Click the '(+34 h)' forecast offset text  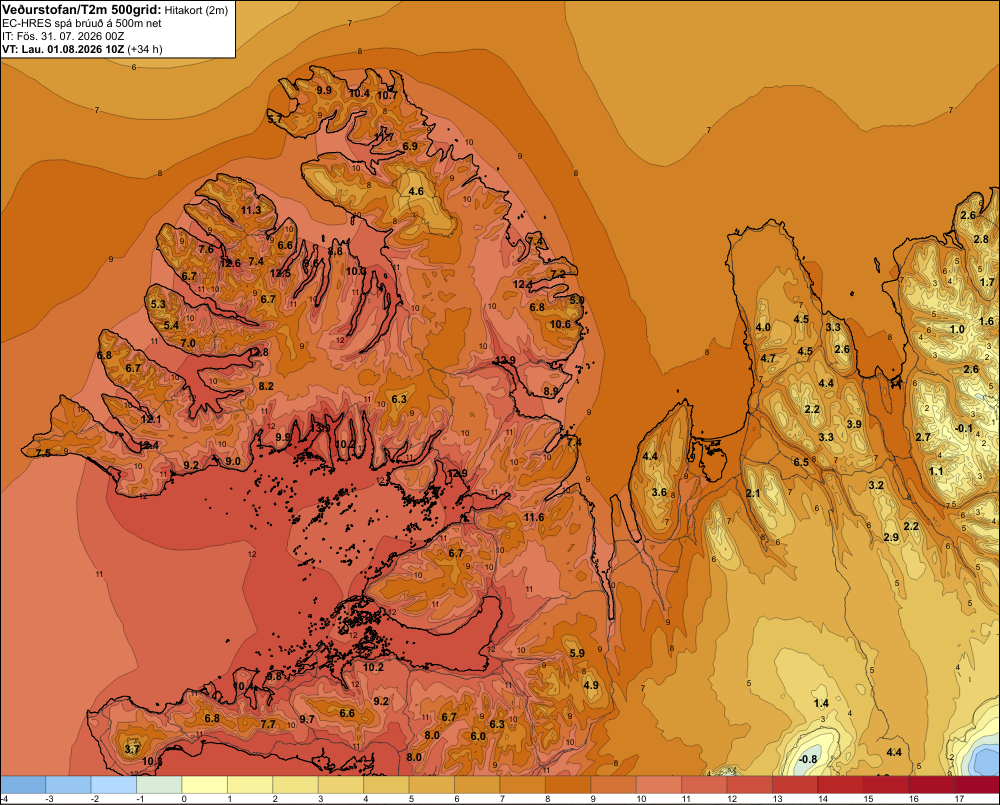point(145,49)
